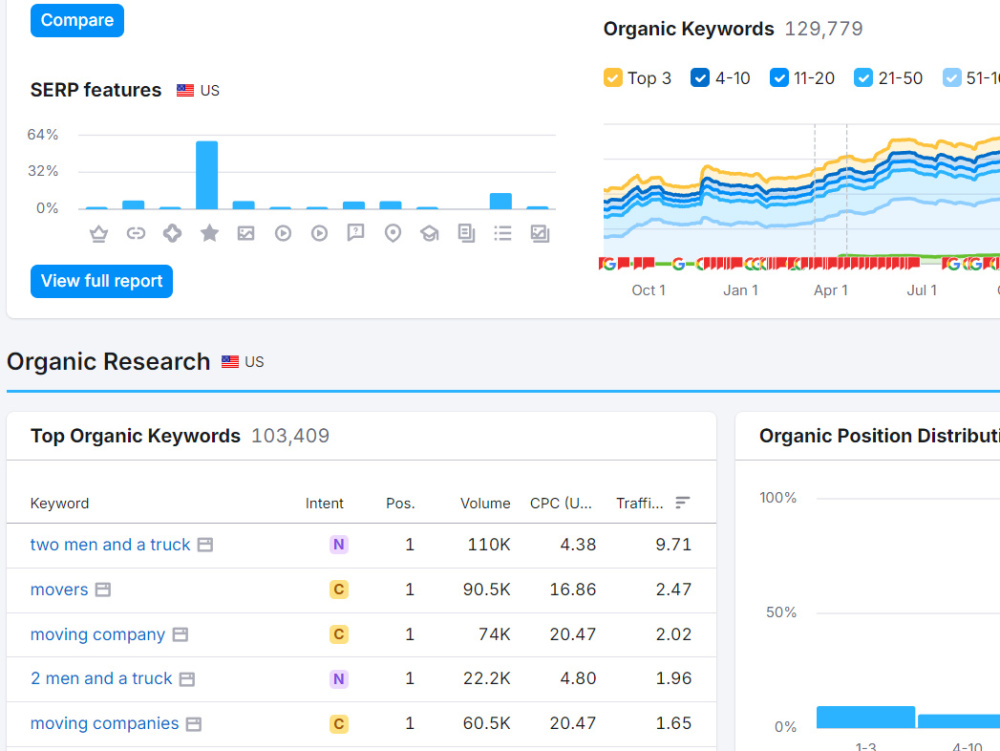Image resolution: width=1000 pixels, height=751 pixels.
Task: Click the Top Organic Keywords heading
Action: pos(135,436)
